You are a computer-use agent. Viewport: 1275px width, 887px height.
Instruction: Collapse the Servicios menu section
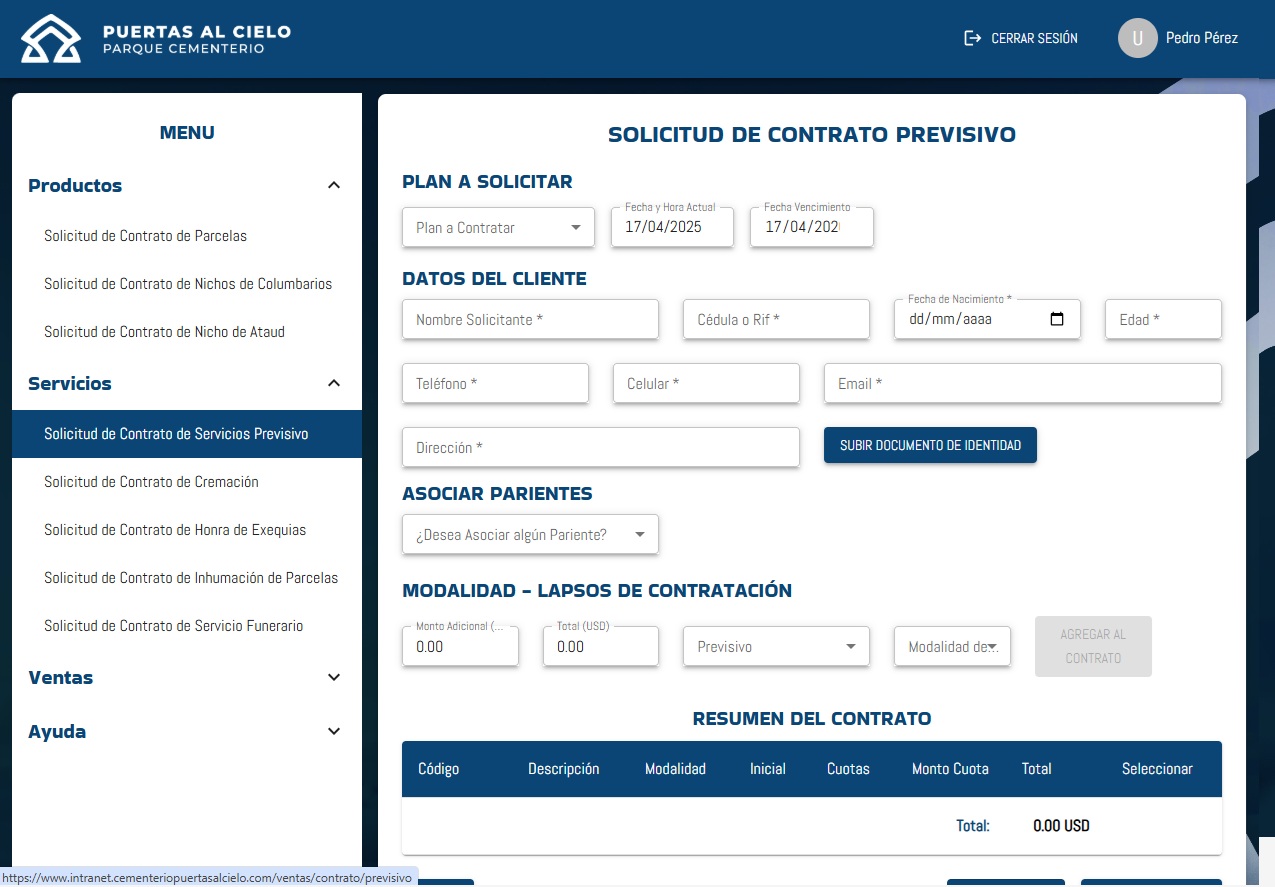(x=334, y=383)
